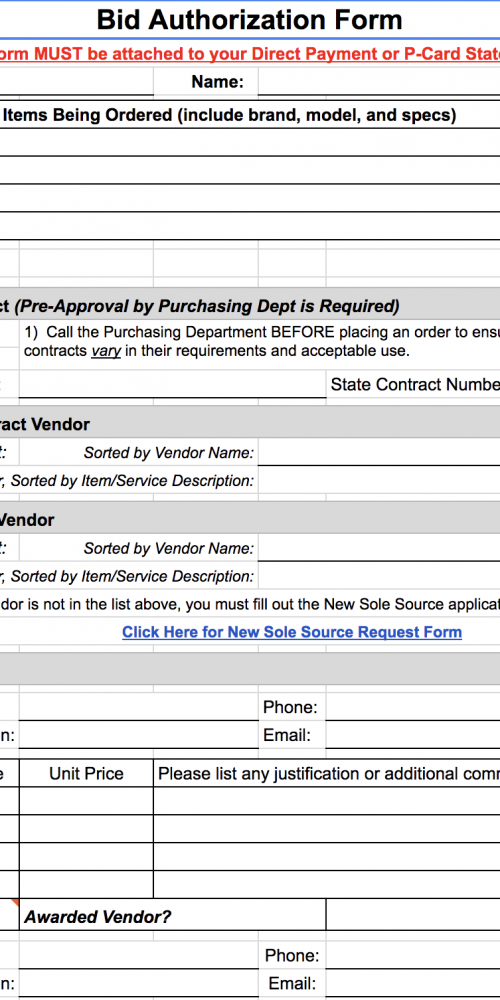This screenshot has width=500, height=1000.
Task: Select first Sorted by Item/Service Description cell
Action: 379,480
